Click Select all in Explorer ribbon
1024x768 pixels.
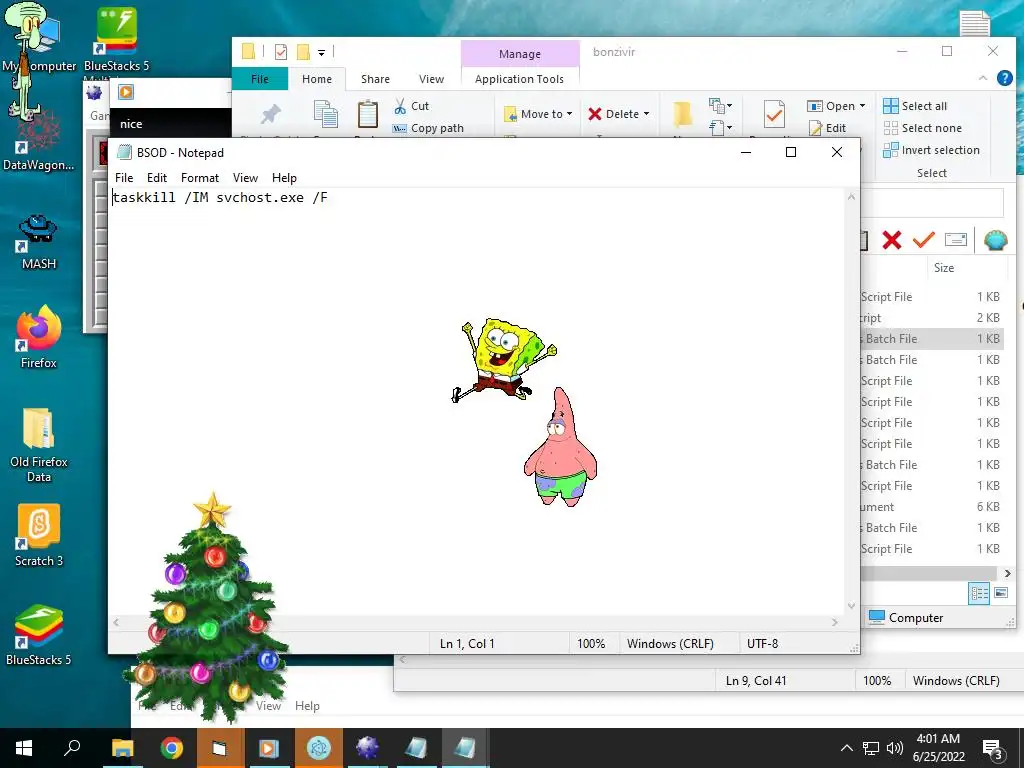pos(915,106)
